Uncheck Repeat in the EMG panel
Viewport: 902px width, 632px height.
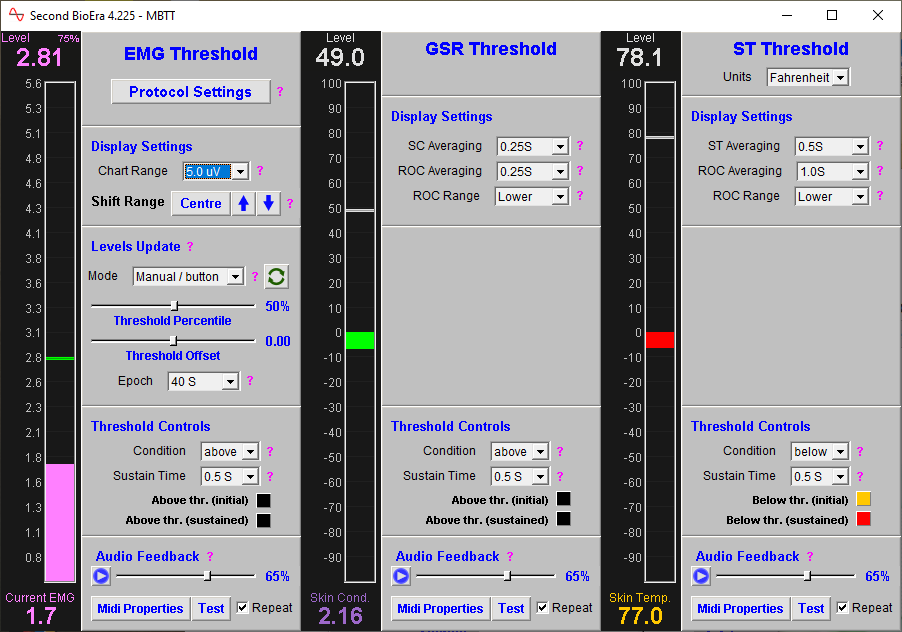pos(241,608)
